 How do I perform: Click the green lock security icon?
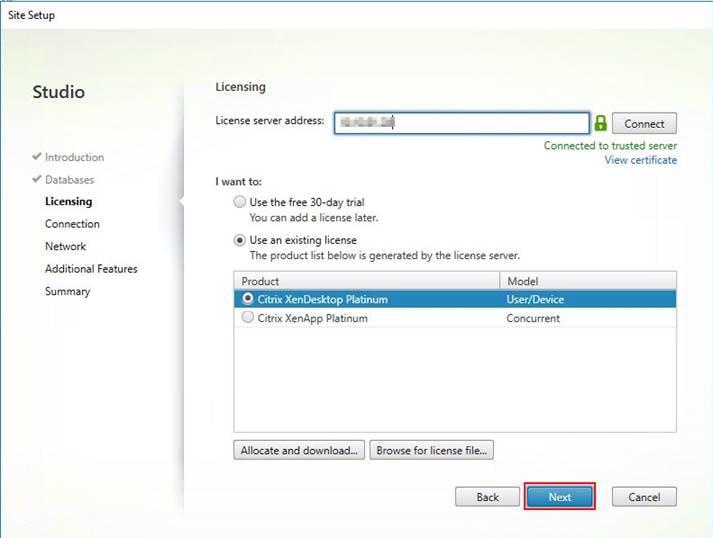[600, 123]
